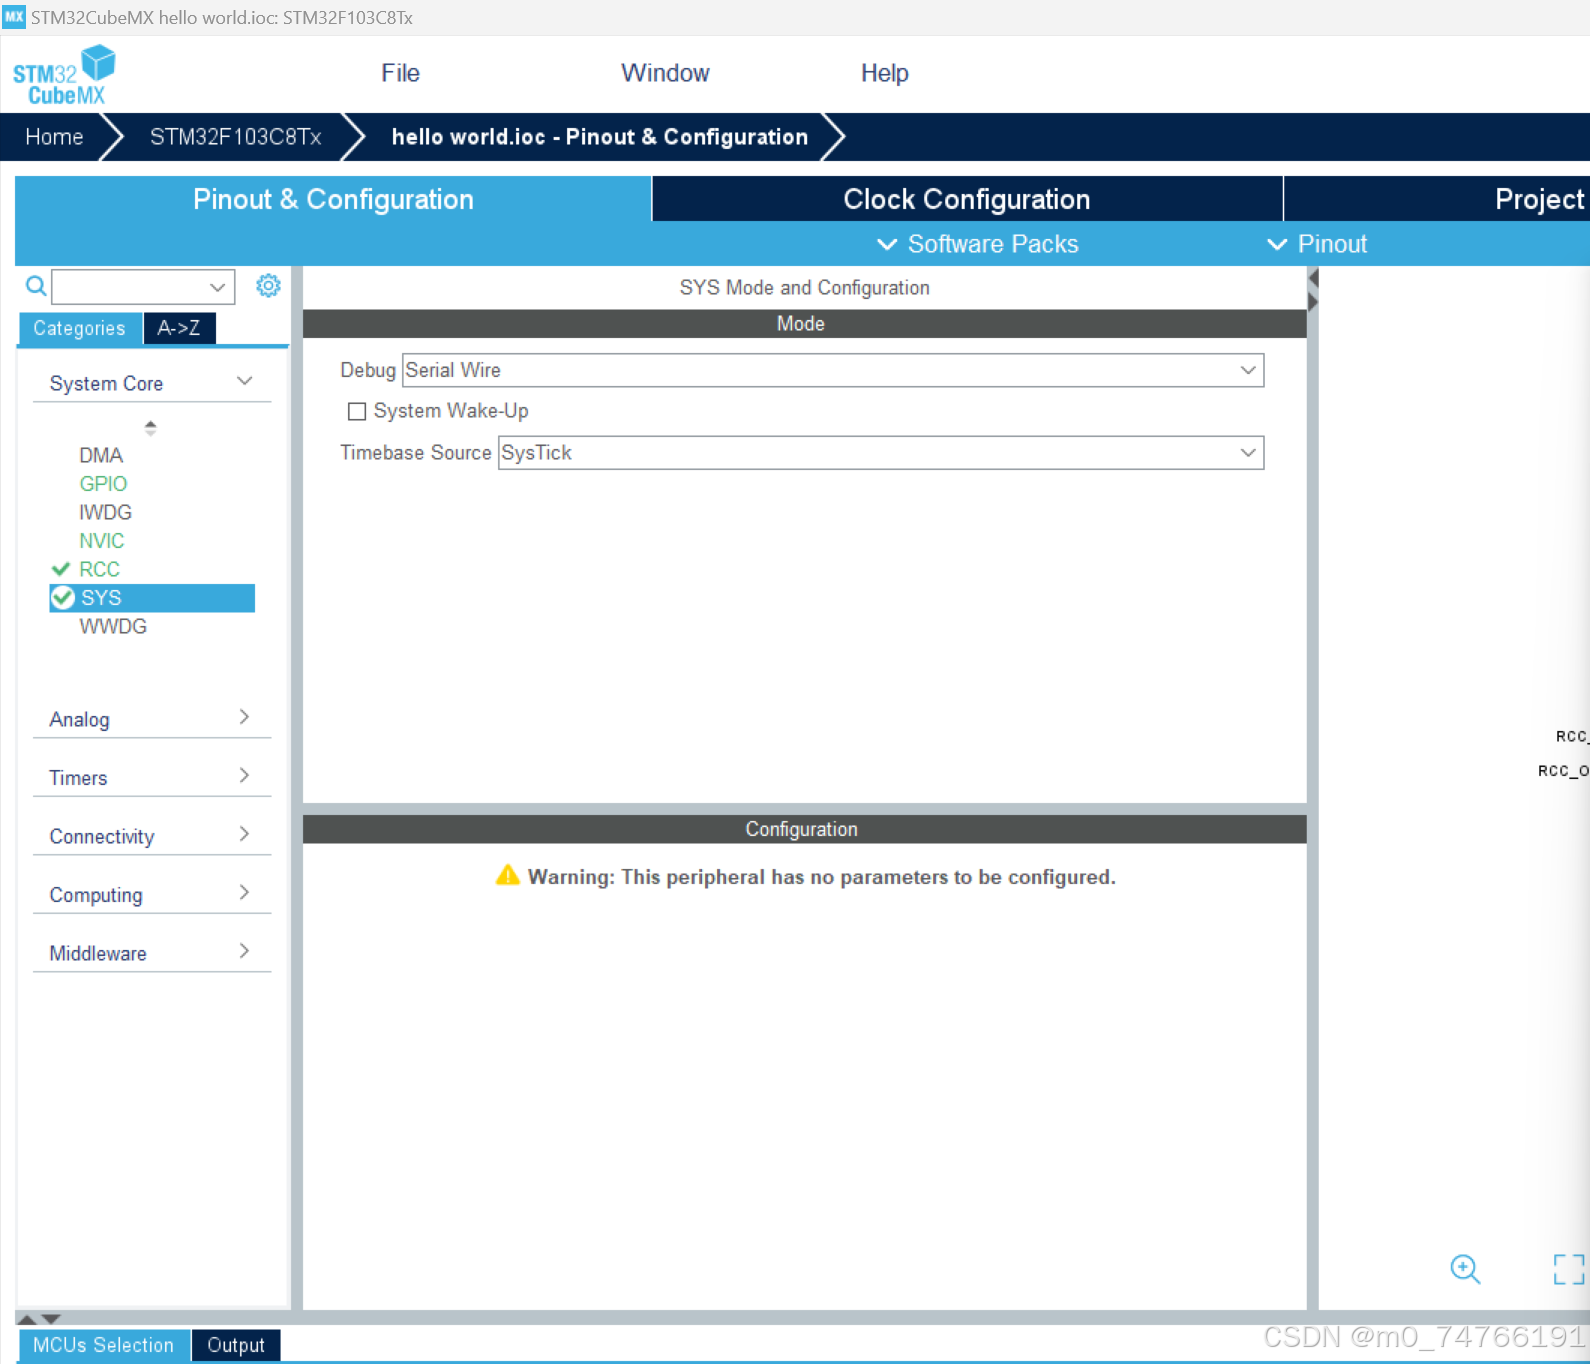Expand the Analog category

[x=152, y=719]
